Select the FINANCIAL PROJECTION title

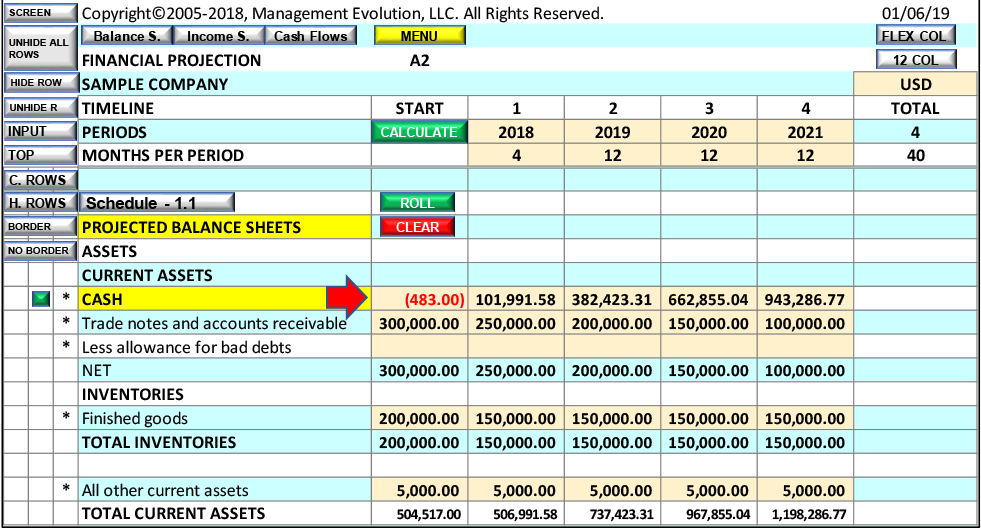pyautogui.click(x=171, y=61)
